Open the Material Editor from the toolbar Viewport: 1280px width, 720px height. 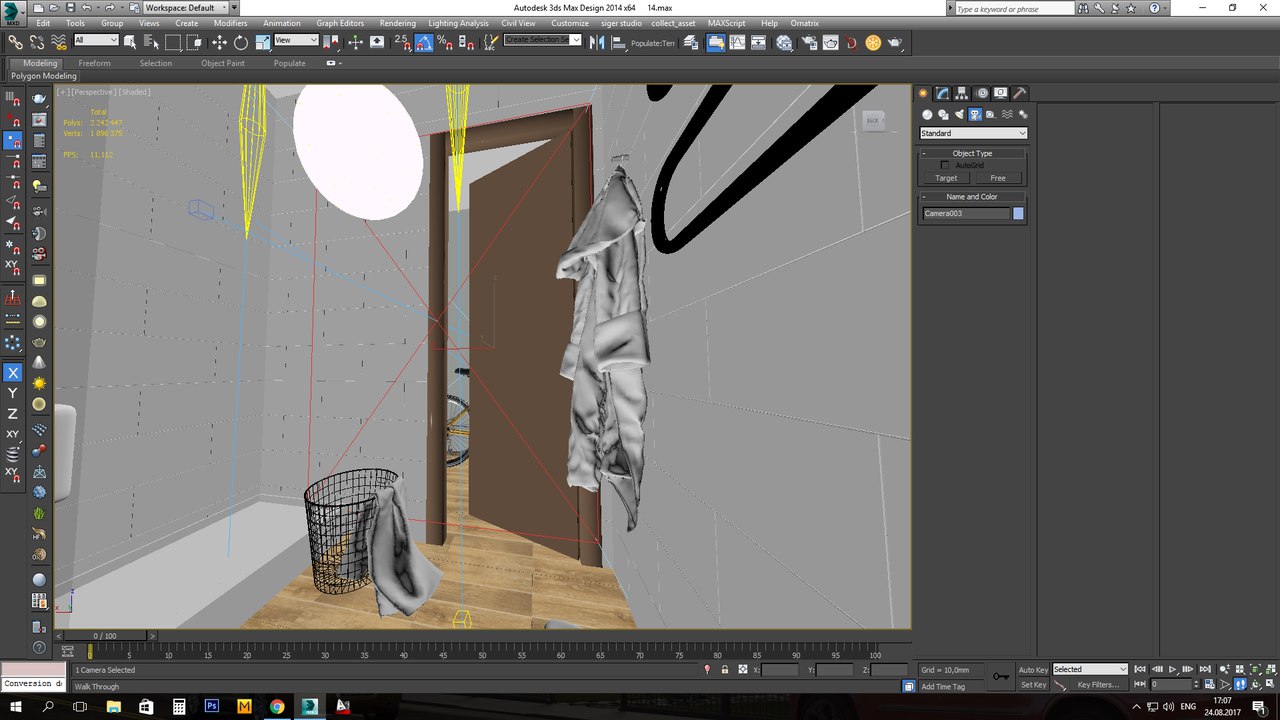784,43
